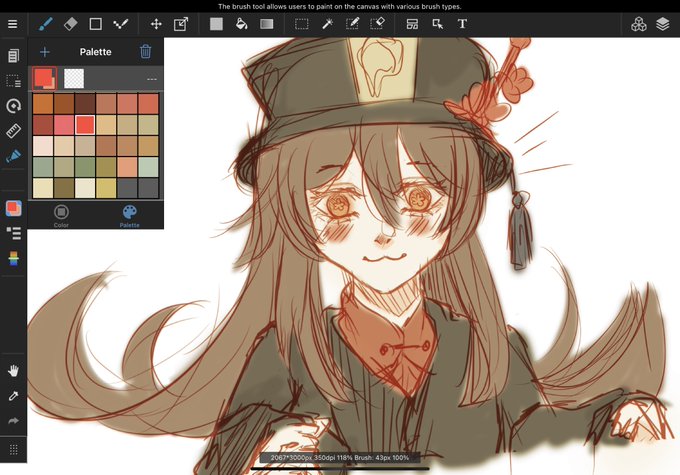
Task: Pick the darkest brown palette swatch
Action: pyautogui.click(x=85, y=104)
